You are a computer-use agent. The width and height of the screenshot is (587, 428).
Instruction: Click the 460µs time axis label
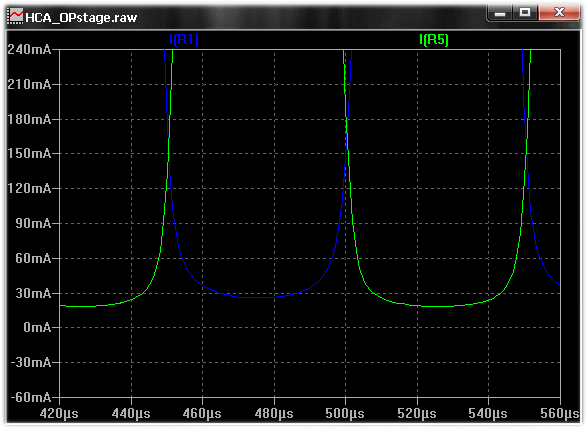202,414
